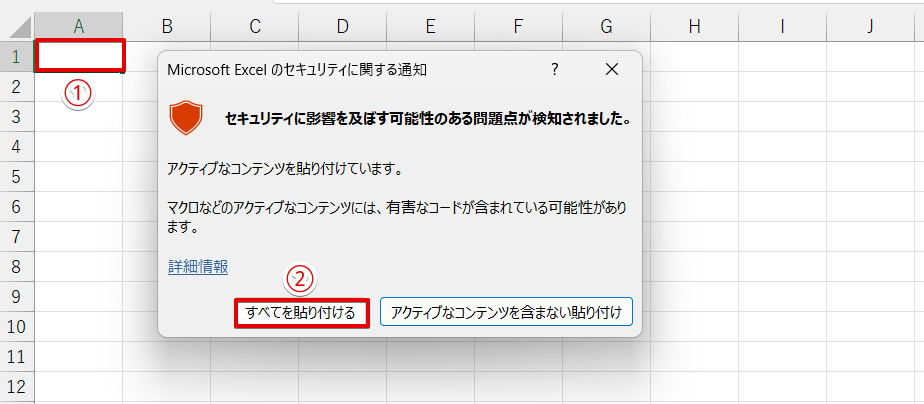Select row 12 header

(x=17, y=387)
